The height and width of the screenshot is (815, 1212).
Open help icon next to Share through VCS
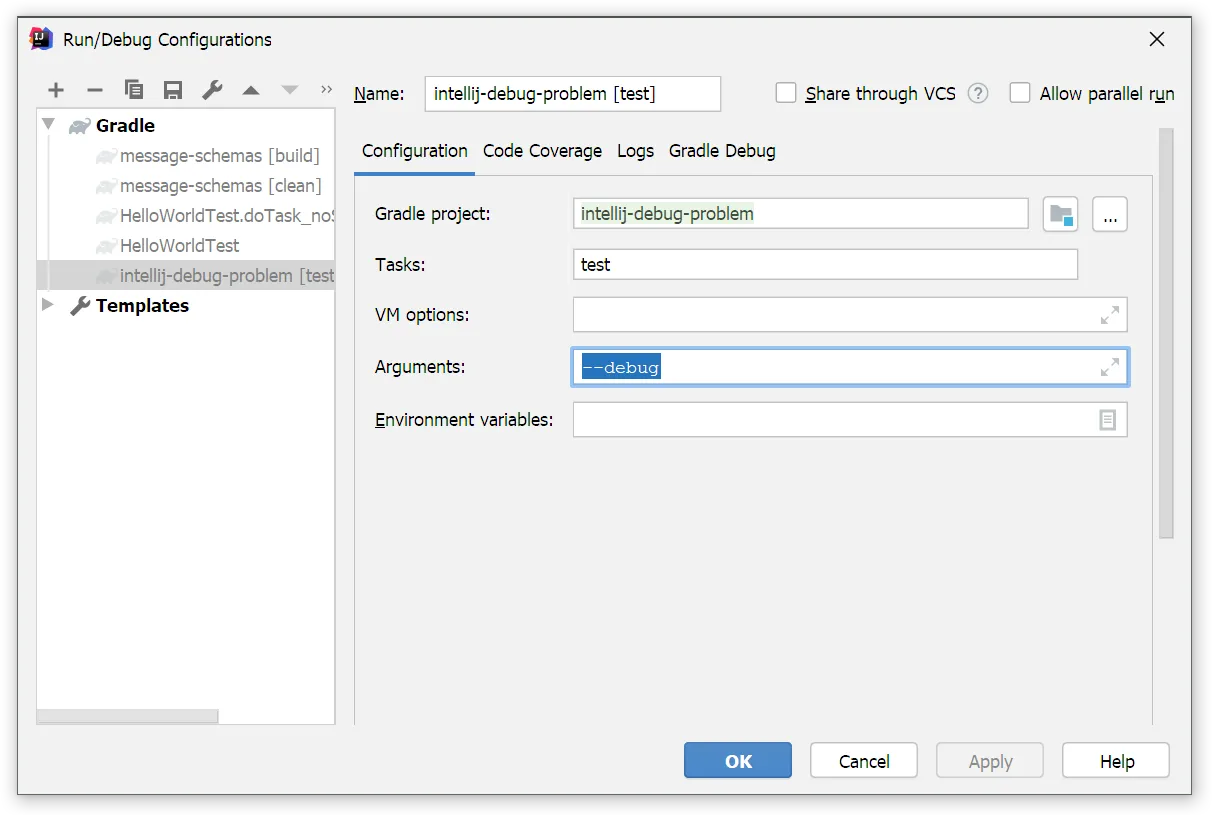[978, 93]
